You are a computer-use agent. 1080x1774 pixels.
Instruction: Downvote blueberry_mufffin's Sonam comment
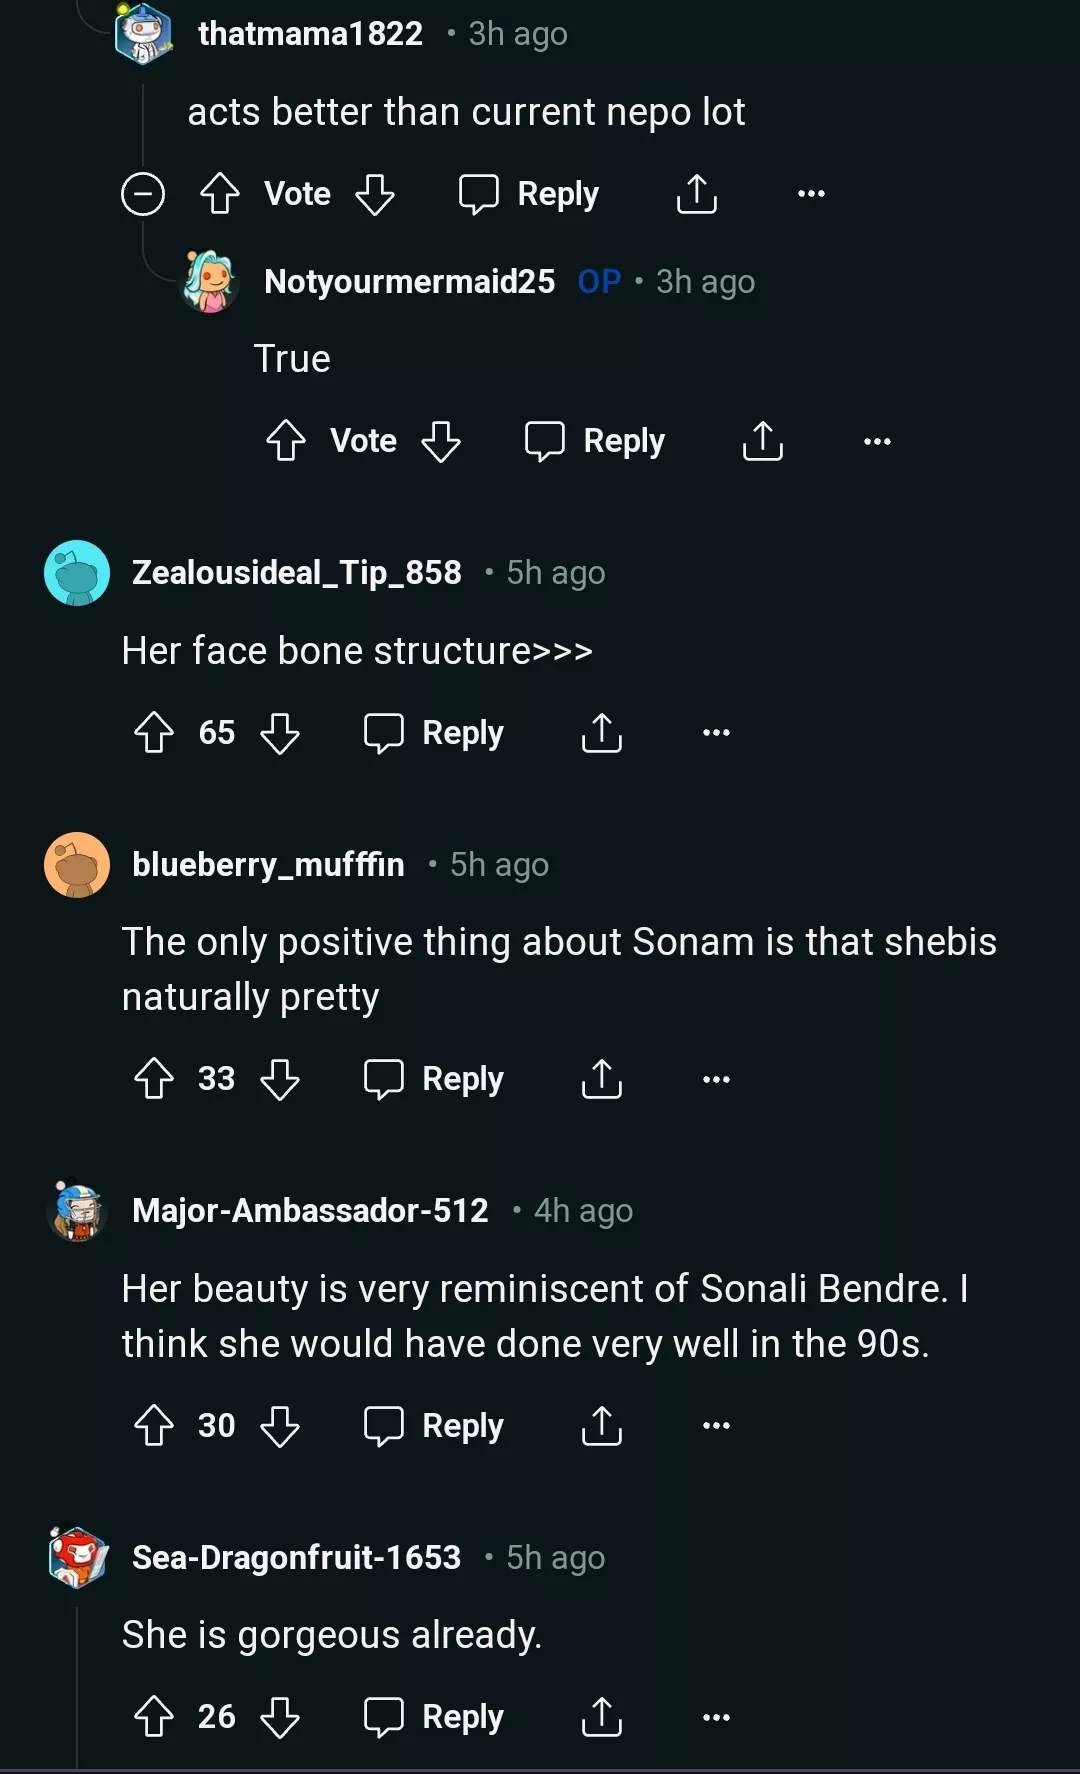coord(280,1079)
